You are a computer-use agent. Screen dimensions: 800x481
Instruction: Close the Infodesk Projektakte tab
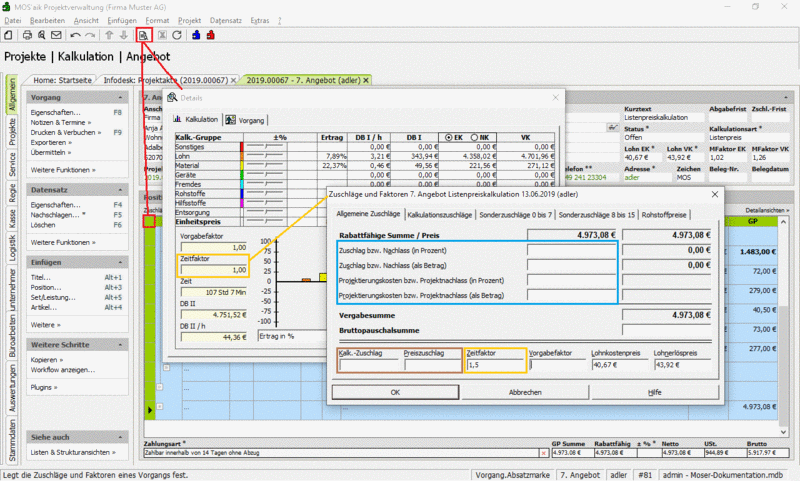pos(234,81)
